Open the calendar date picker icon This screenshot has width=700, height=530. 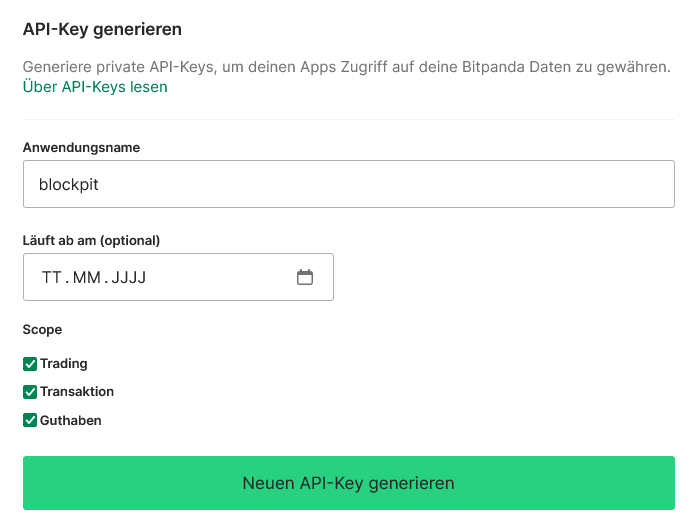coord(305,278)
